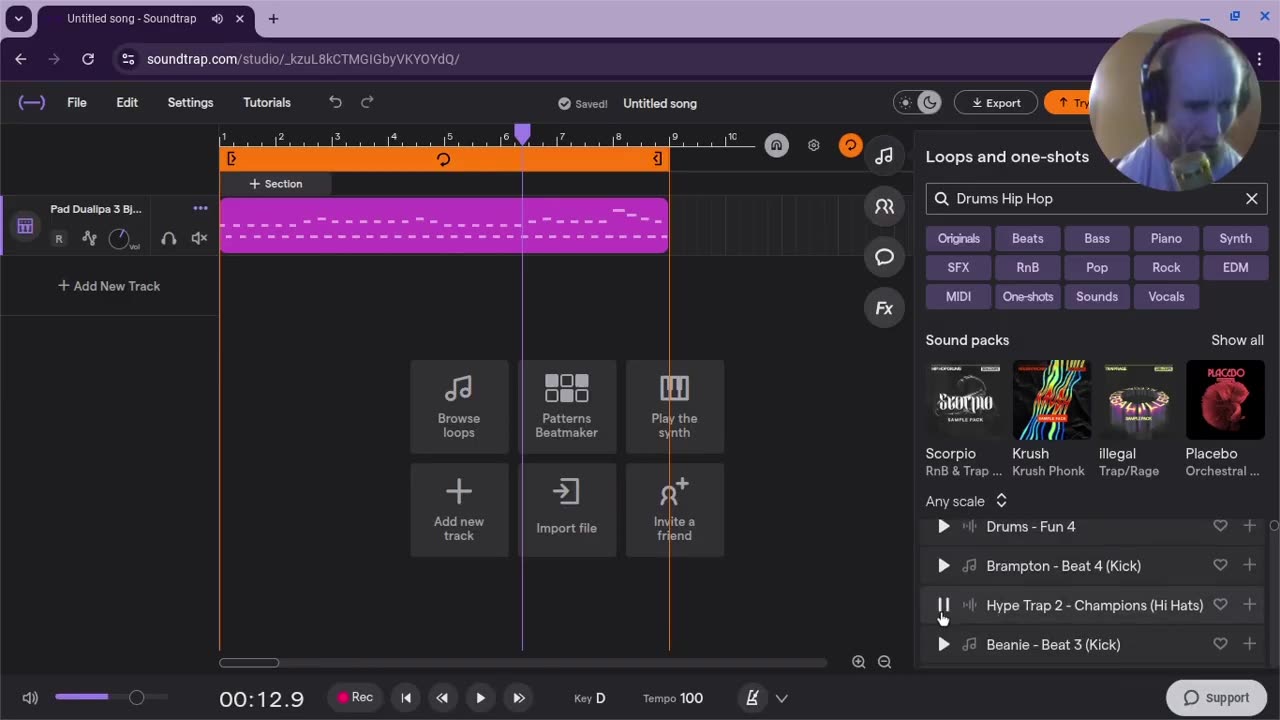Viewport: 1280px width, 720px height.
Task: Open the track automation icon
Action: [90, 238]
